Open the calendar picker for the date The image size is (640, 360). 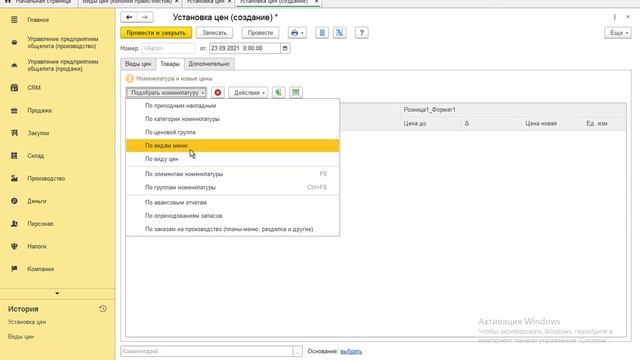click(285, 48)
